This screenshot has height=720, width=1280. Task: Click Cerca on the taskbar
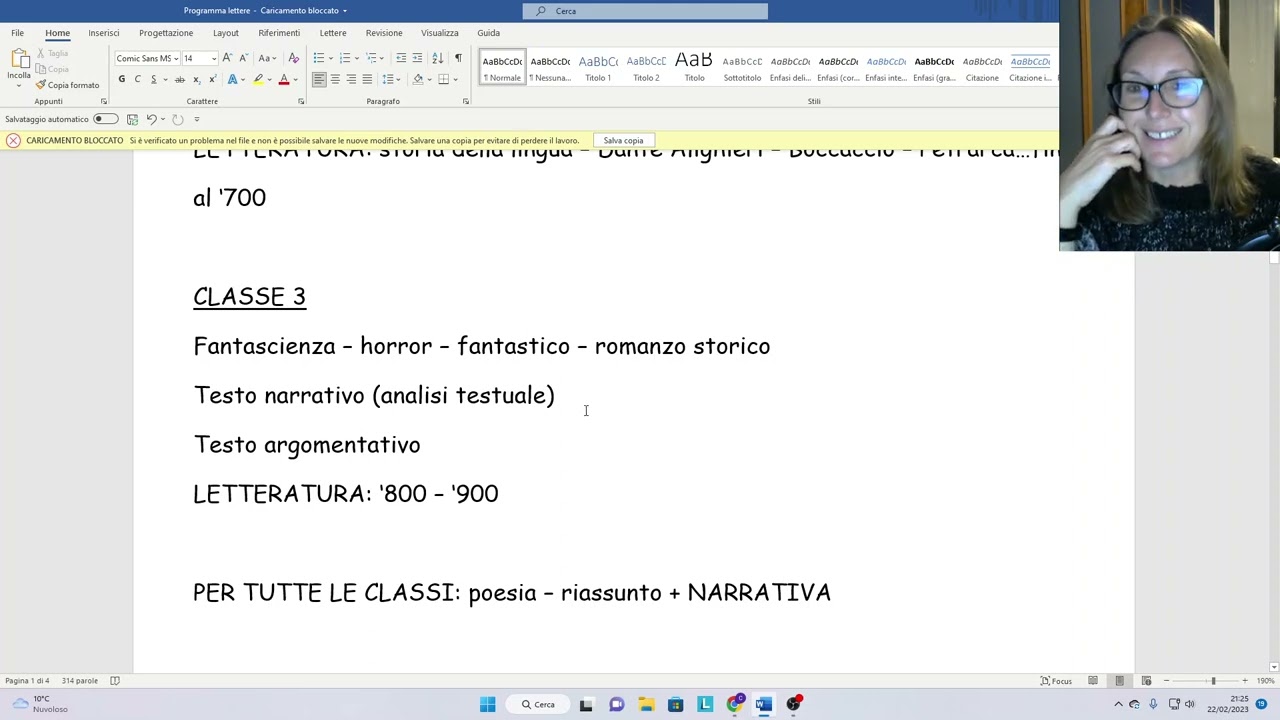click(x=538, y=704)
